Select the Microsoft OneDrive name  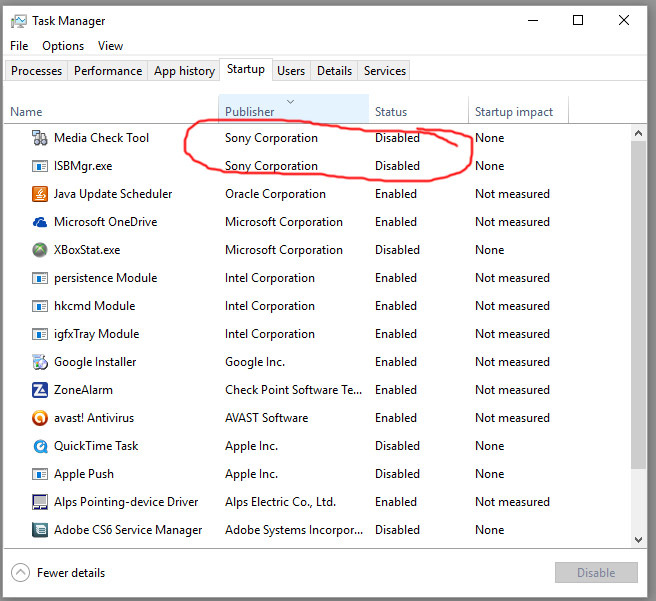pos(105,222)
